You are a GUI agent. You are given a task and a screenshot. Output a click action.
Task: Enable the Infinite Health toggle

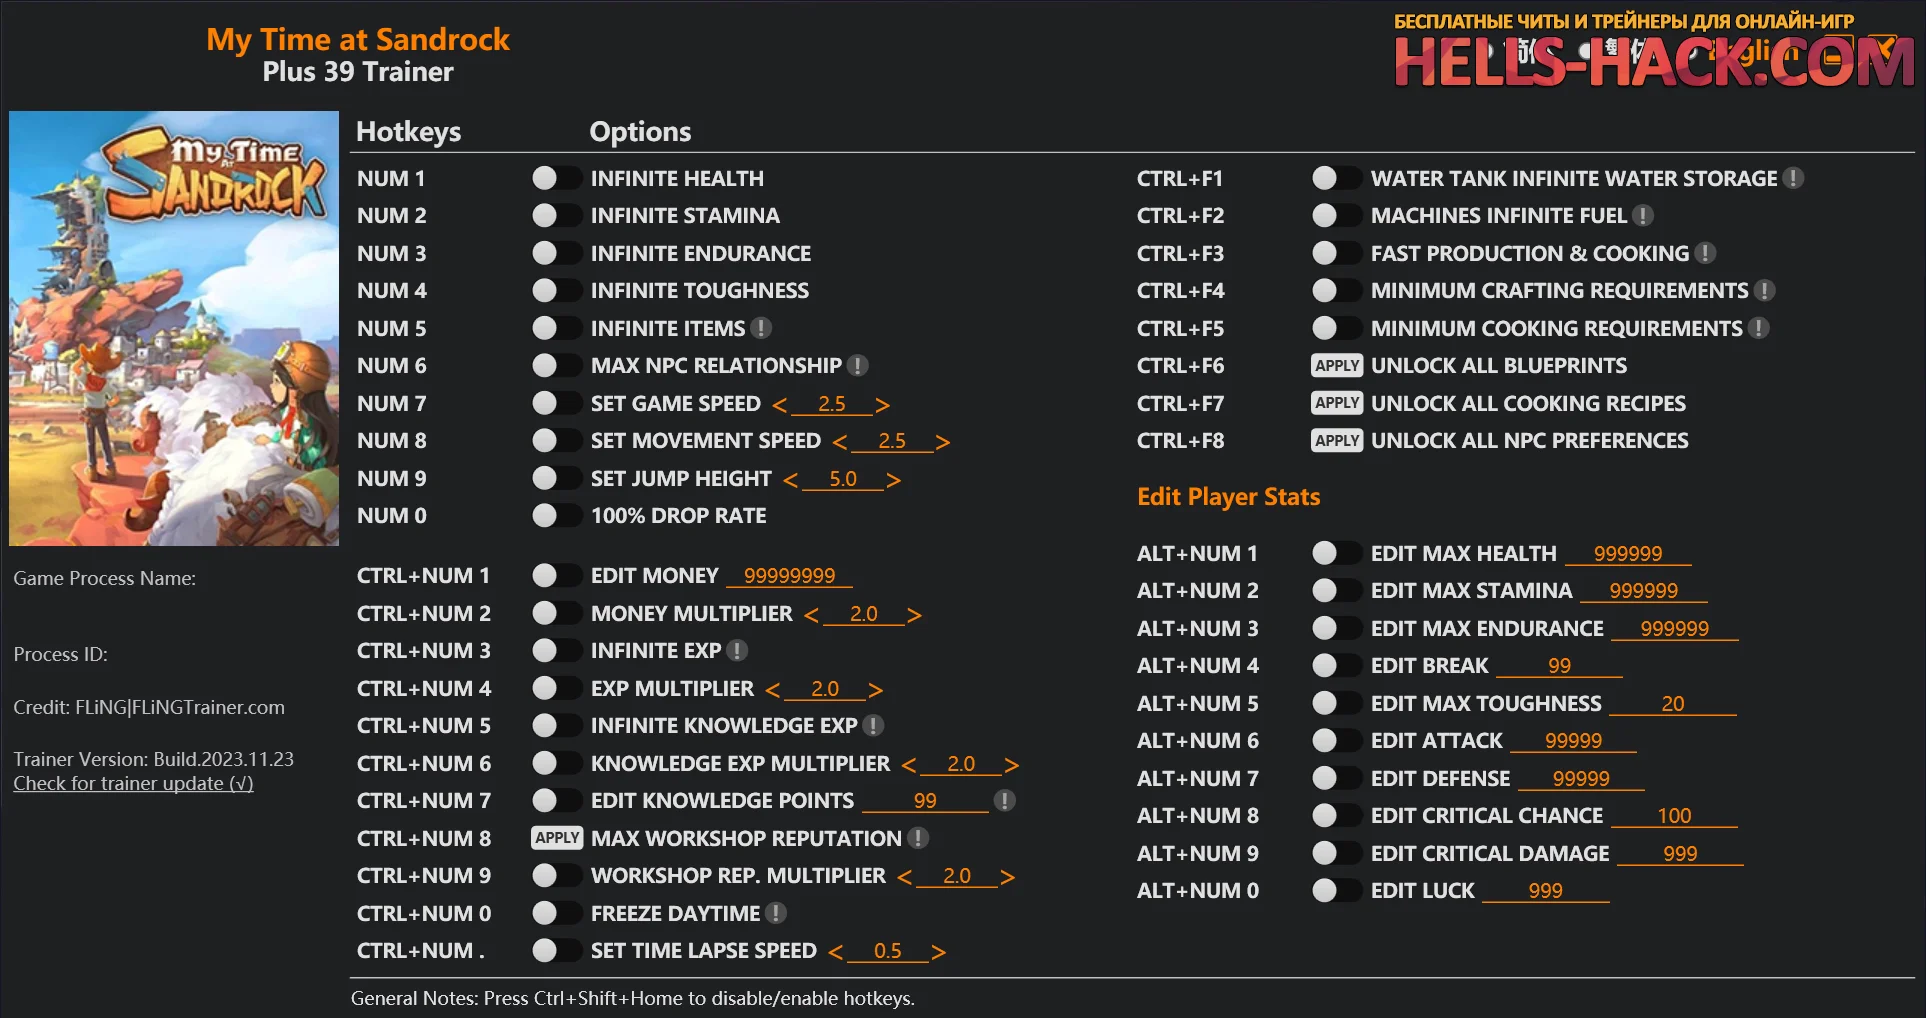tap(556, 178)
